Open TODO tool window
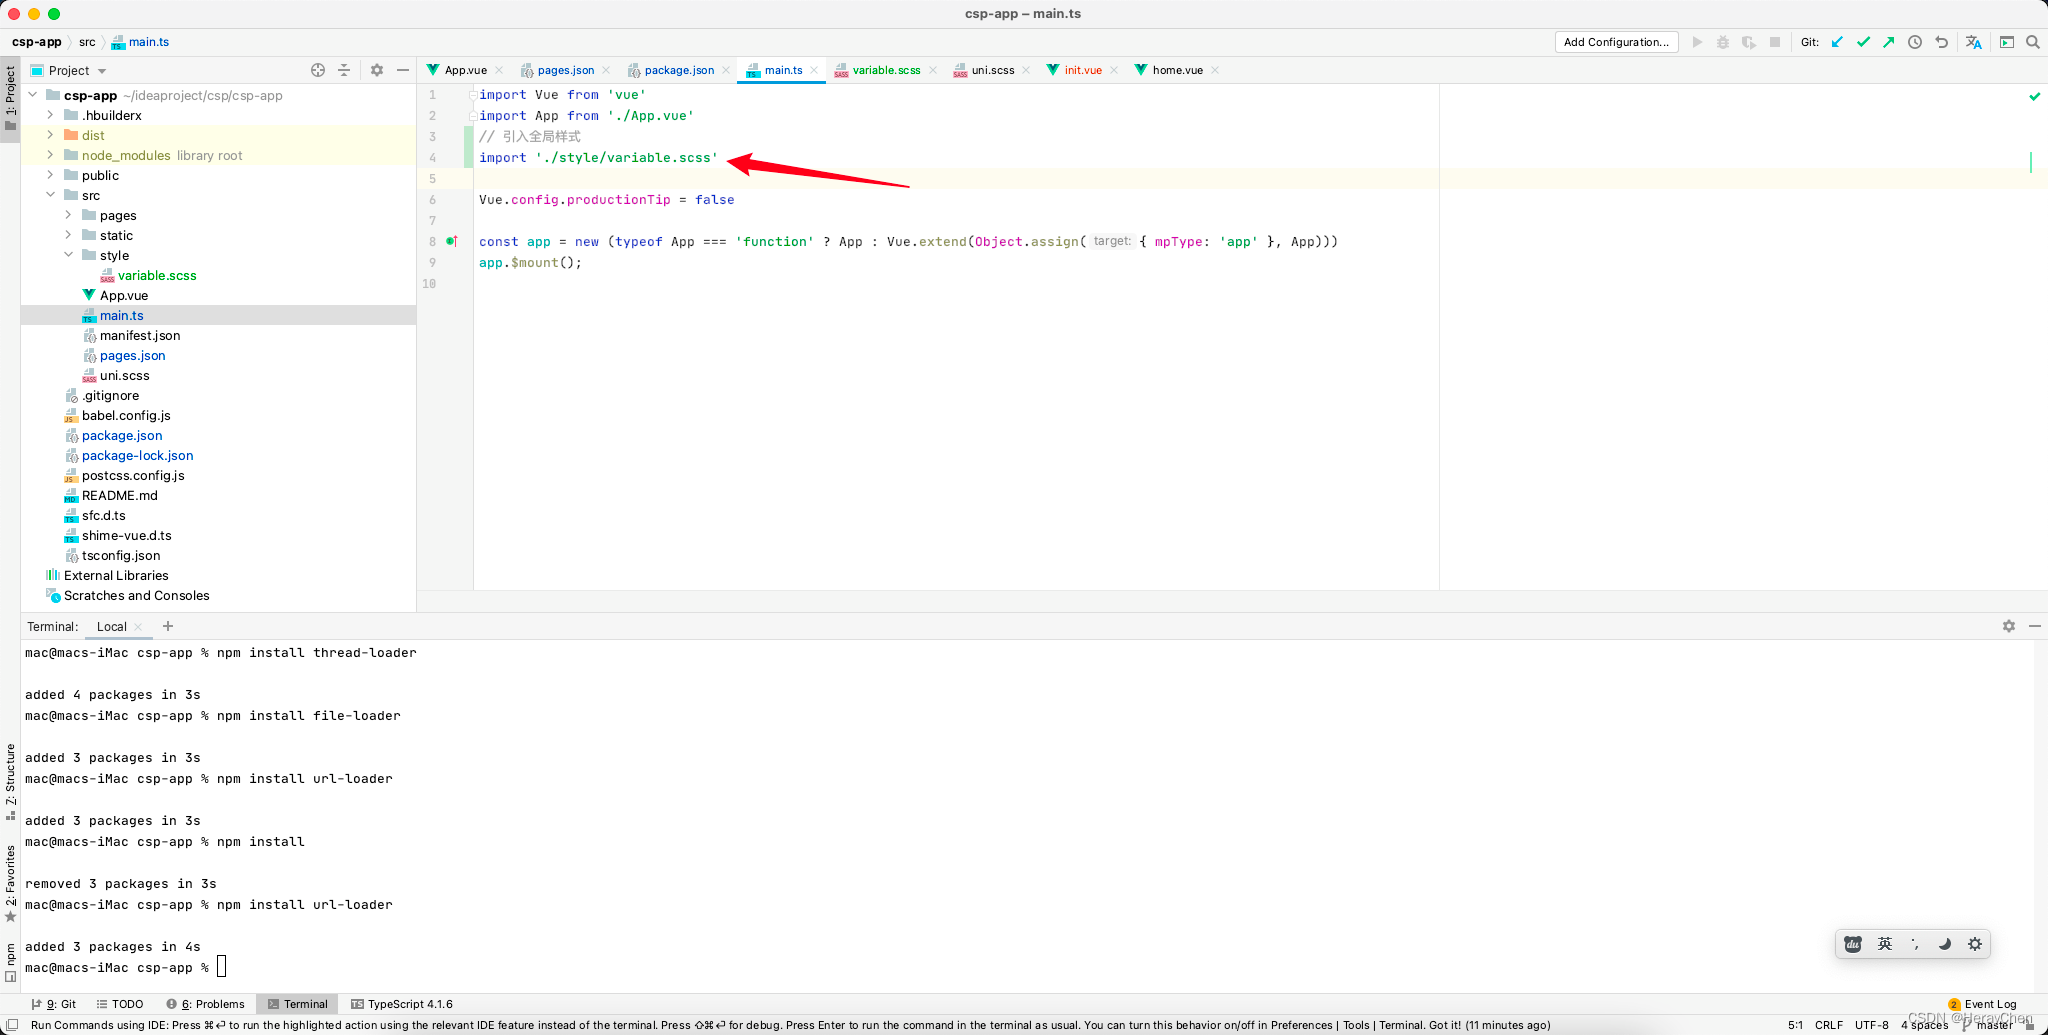 120,1004
